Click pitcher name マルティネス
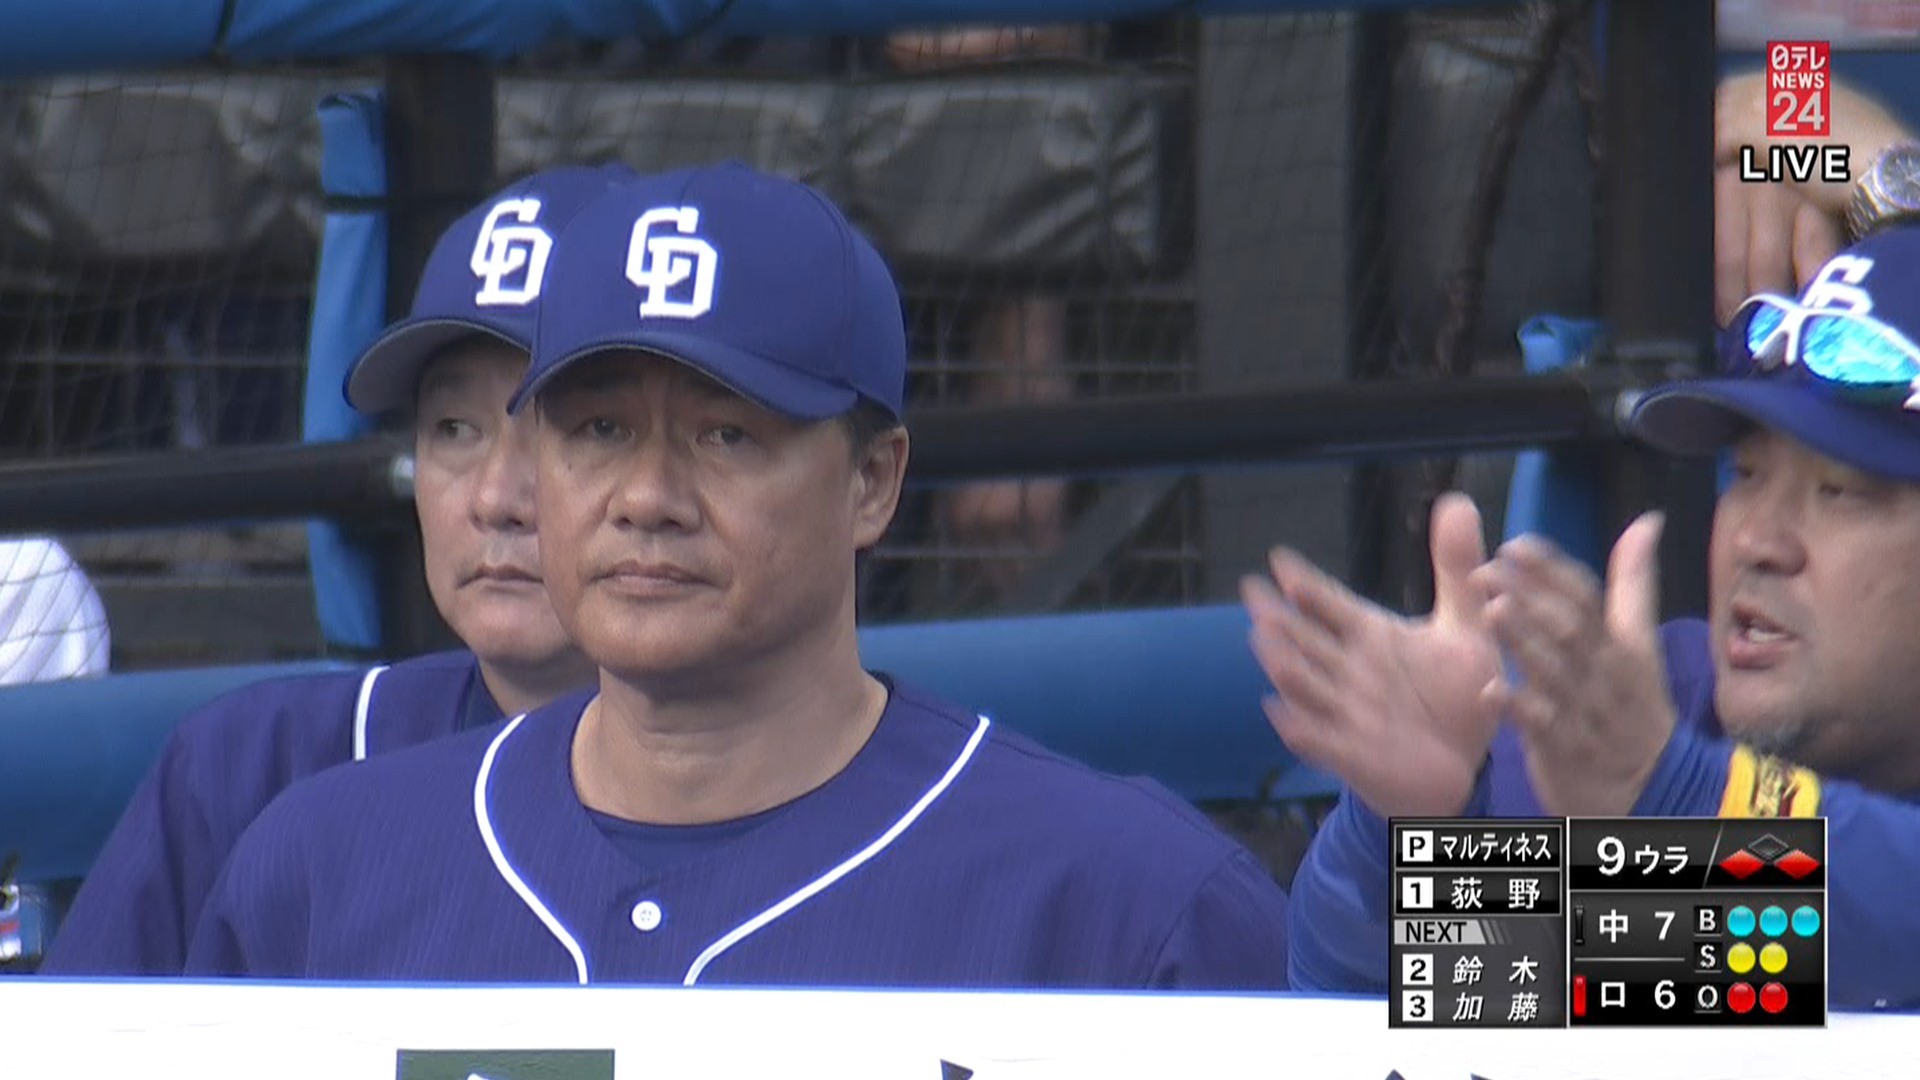 [1495, 848]
